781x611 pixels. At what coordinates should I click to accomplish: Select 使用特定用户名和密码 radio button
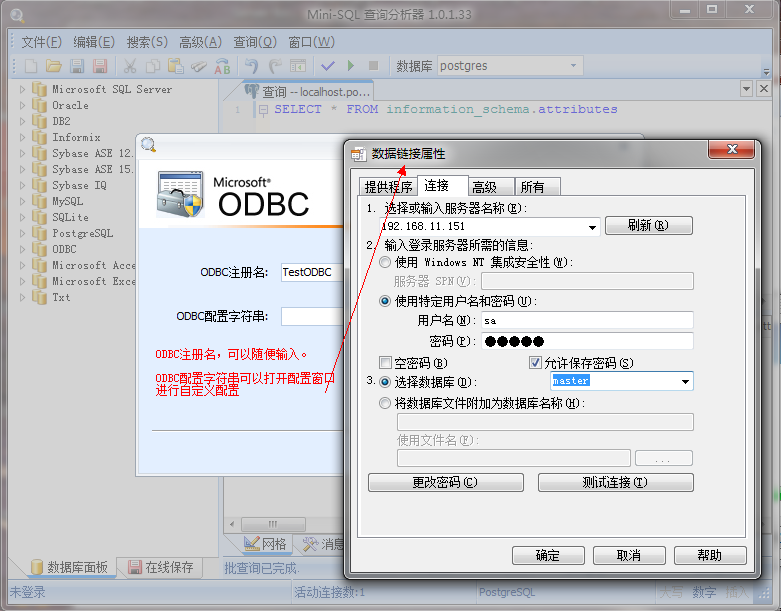point(385,301)
